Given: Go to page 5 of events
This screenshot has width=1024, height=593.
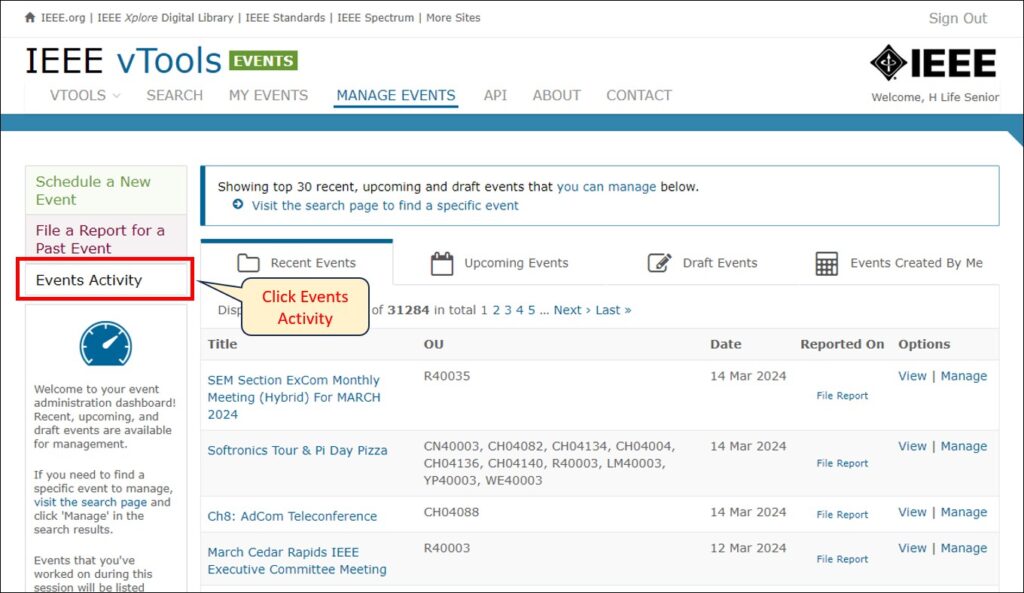Looking at the screenshot, I should coord(532,310).
